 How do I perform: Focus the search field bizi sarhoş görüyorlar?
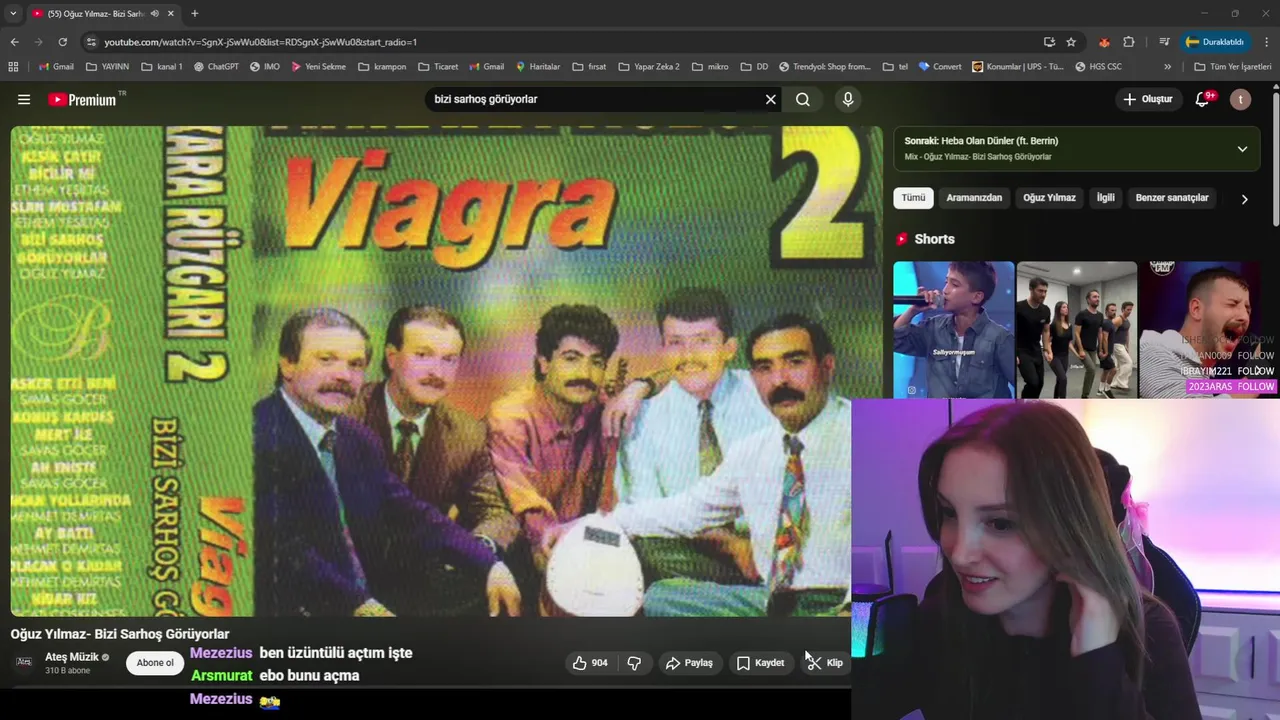point(595,99)
